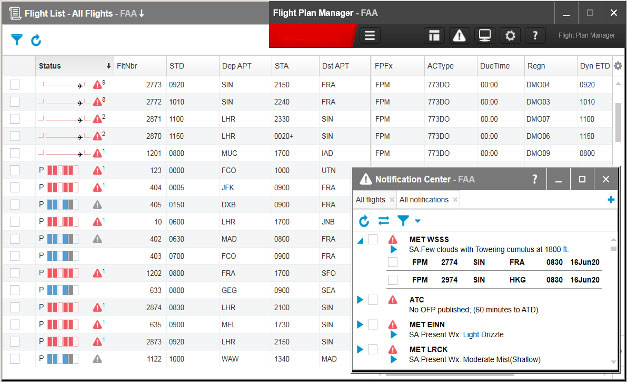Tick the MET WSSS notification checkbox

[373, 240]
